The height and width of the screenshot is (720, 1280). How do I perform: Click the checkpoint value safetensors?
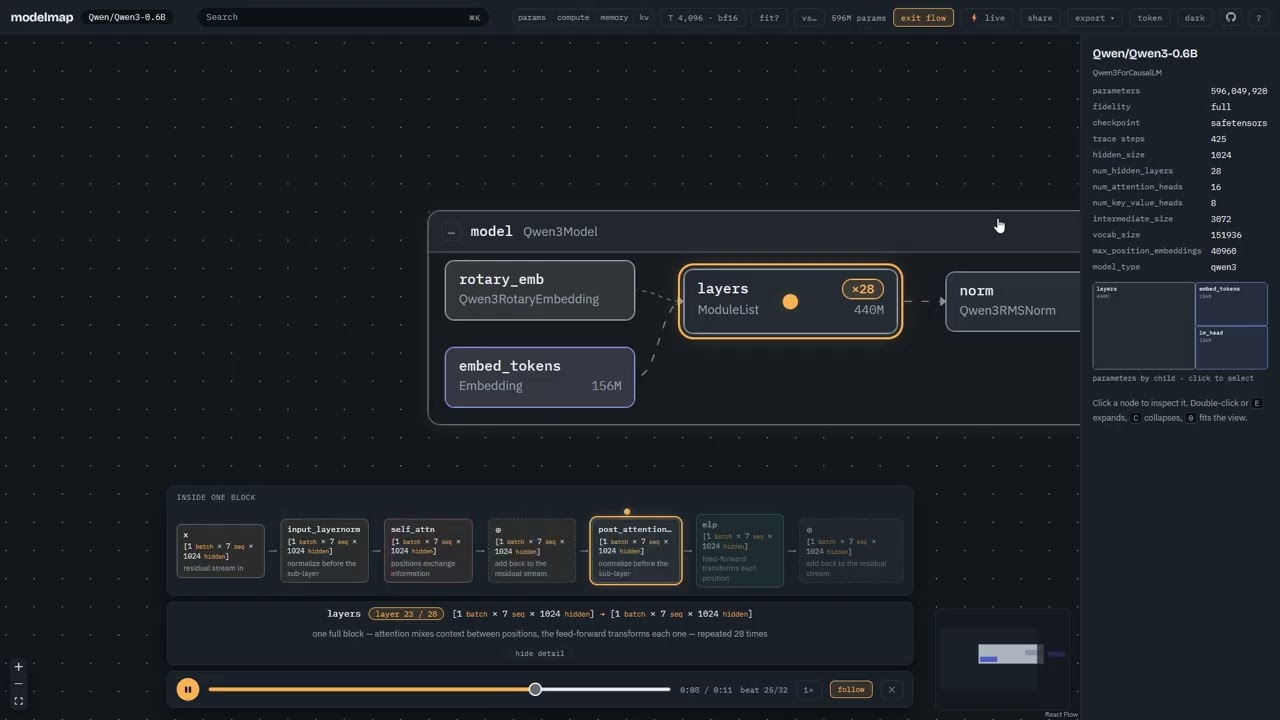pyautogui.click(x=1239, y=123)
